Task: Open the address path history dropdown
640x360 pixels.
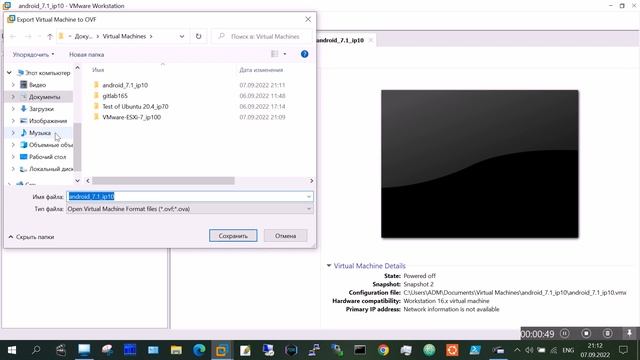Action: click(x=182, y=36)
